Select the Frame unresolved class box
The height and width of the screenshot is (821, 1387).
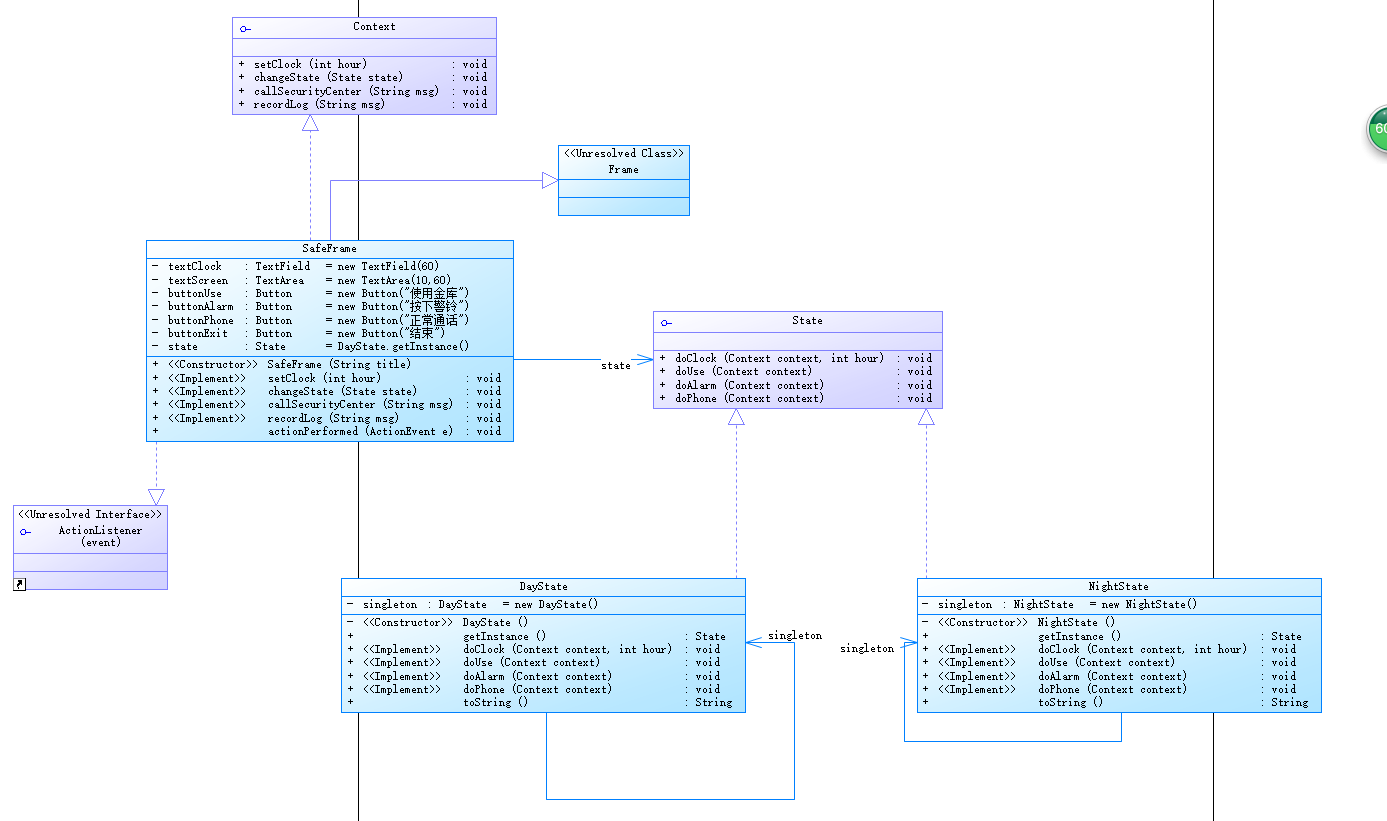(x=623, y=180)
